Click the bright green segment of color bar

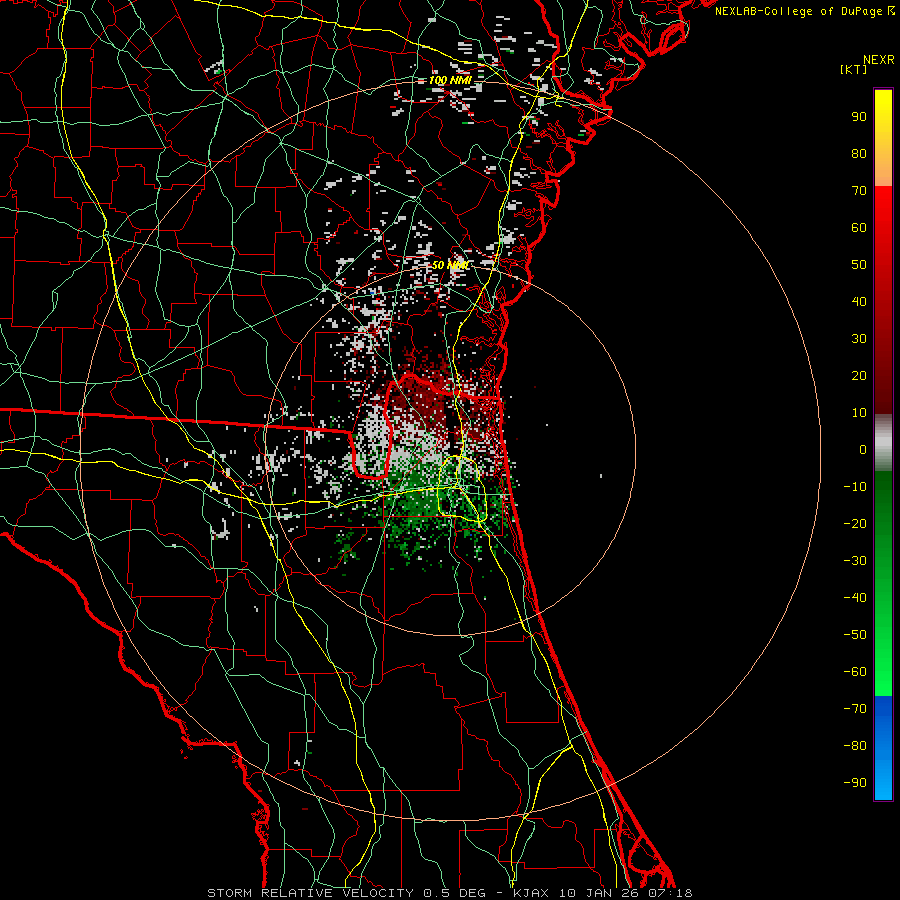pyautogui.click(x=883, y=584)
